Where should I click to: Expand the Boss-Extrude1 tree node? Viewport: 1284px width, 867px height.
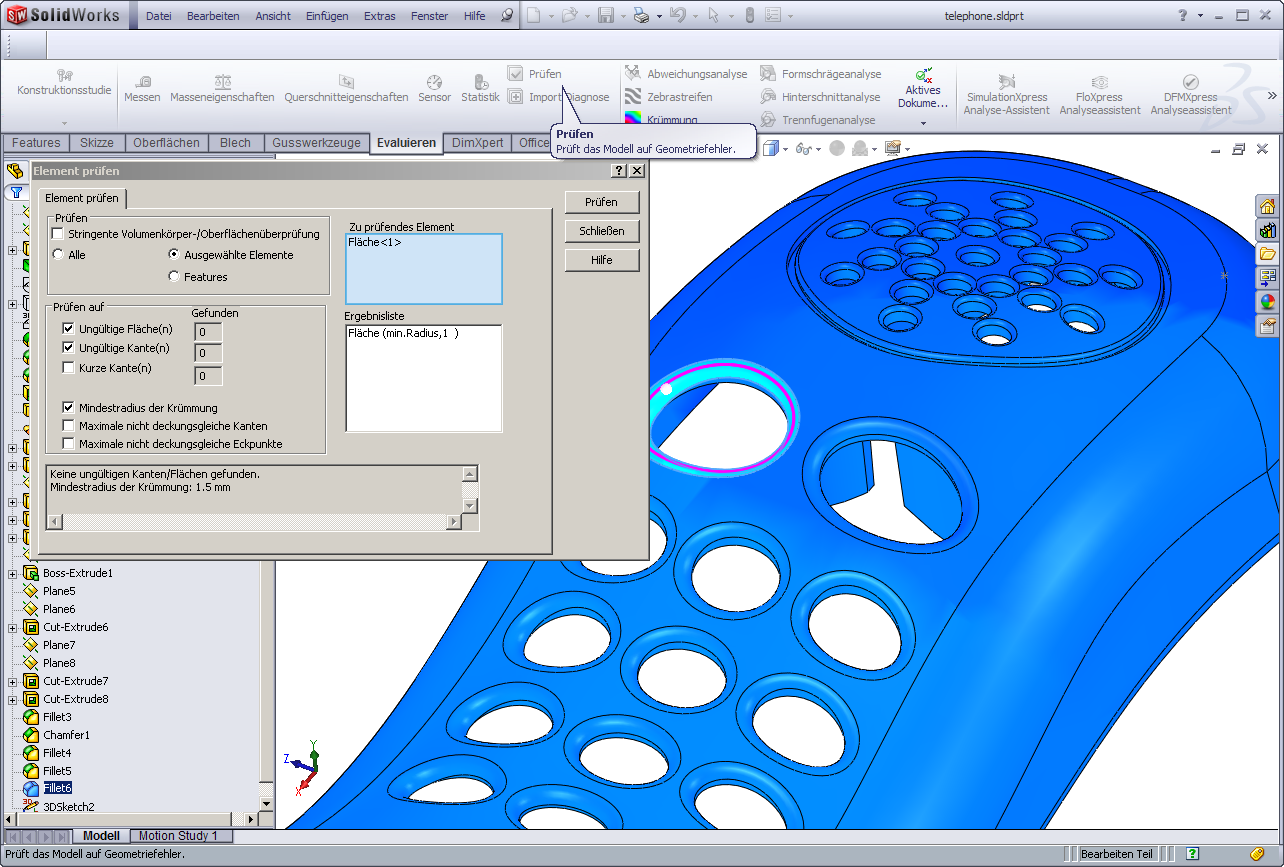pos(13,573)
